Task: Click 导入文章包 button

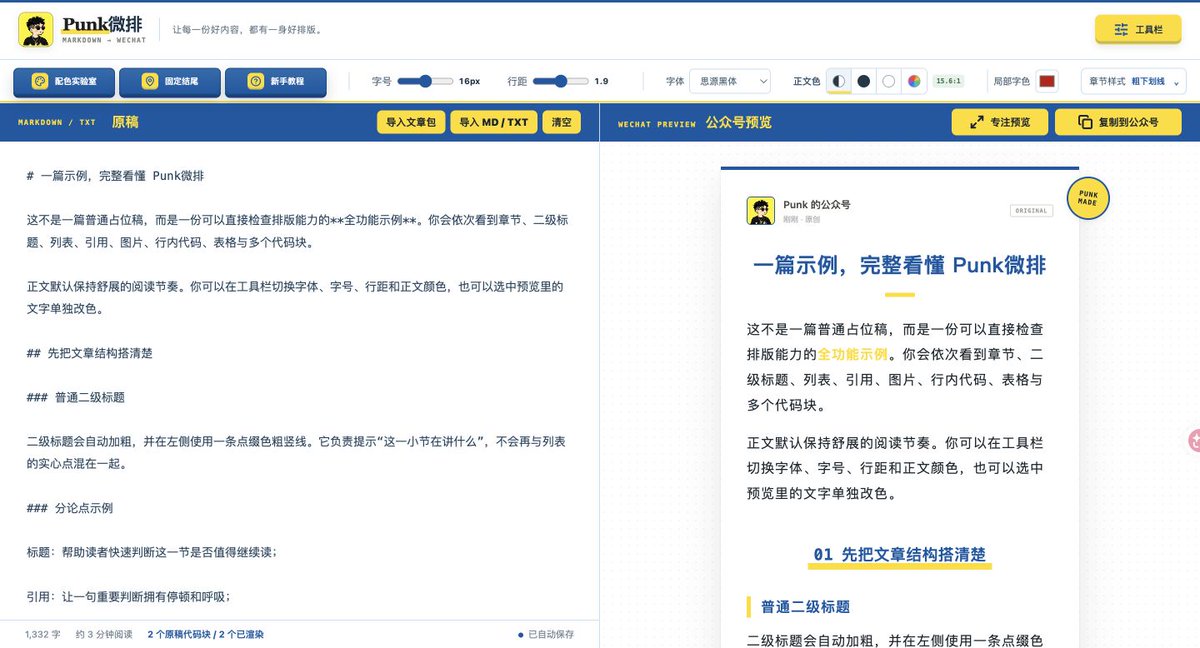Action: (x=411, y=122)
